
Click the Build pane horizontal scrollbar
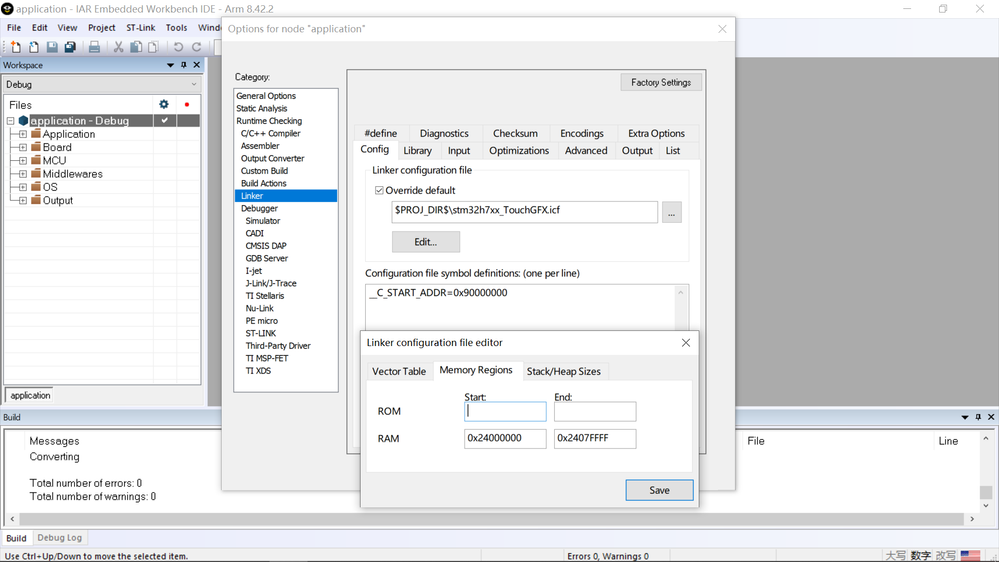(x=492, y=519)
